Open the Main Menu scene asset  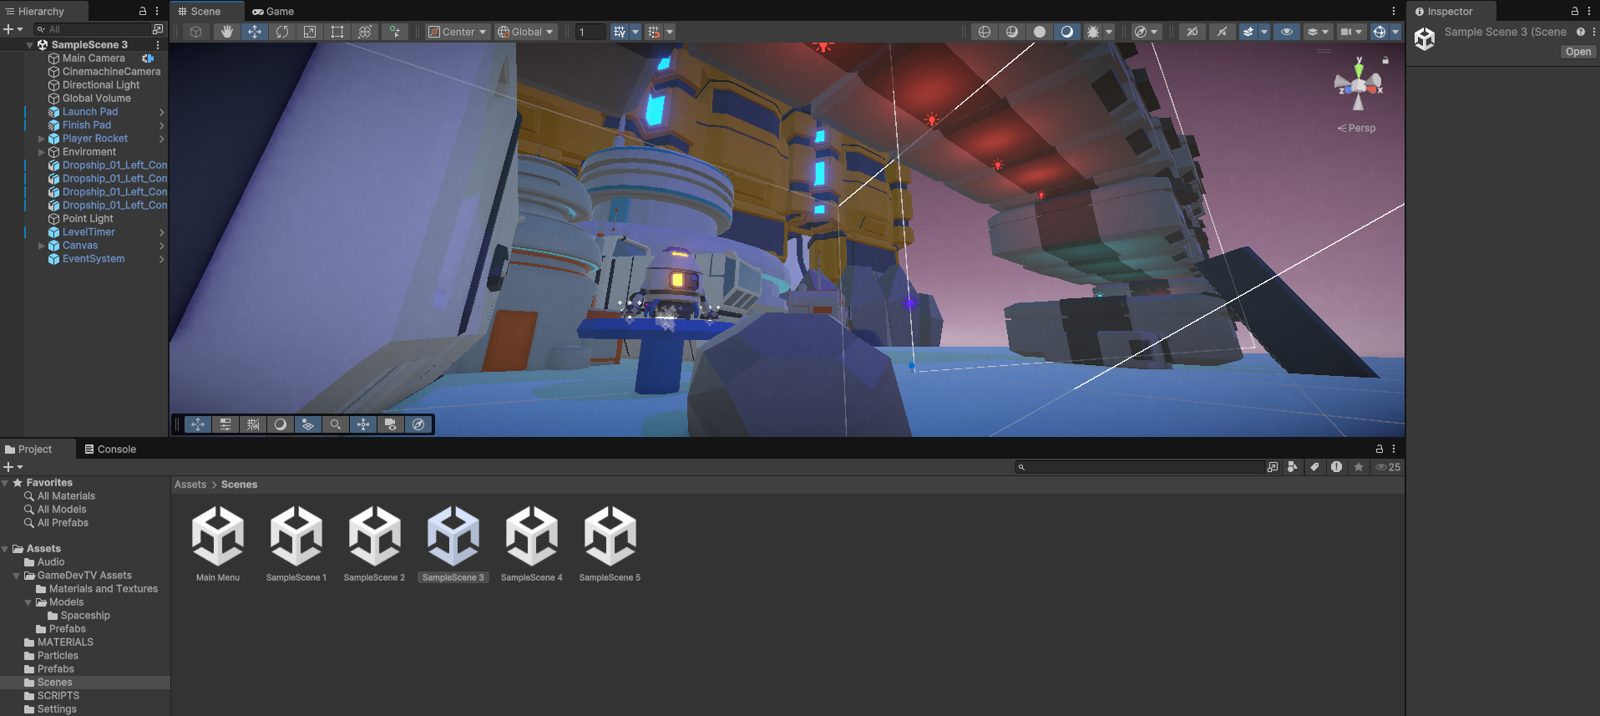pos(218,543)
